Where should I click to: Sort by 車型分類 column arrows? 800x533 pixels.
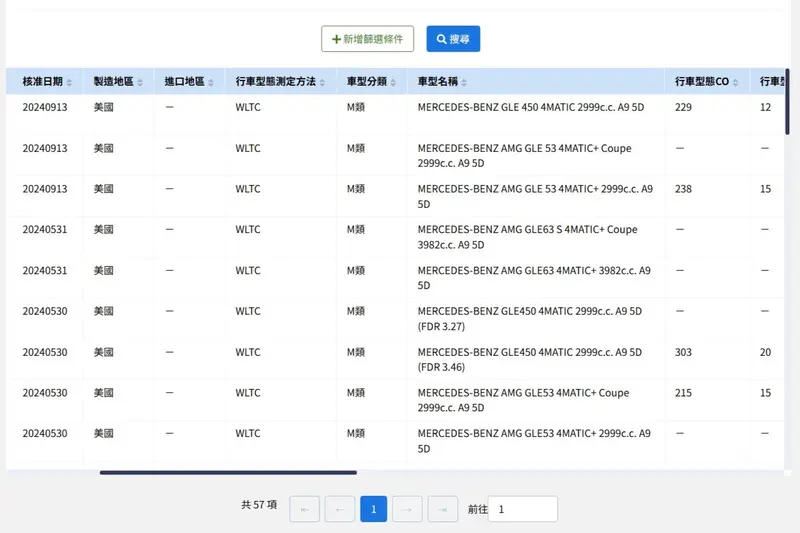393,82
